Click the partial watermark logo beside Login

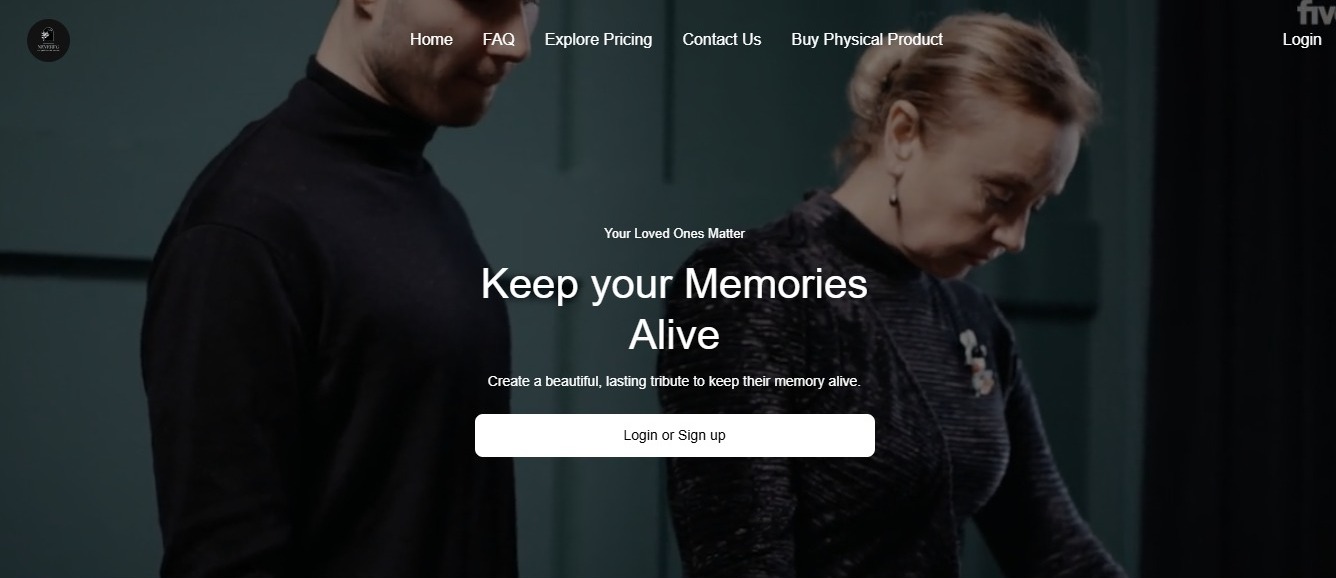(x=1316, y=13)
